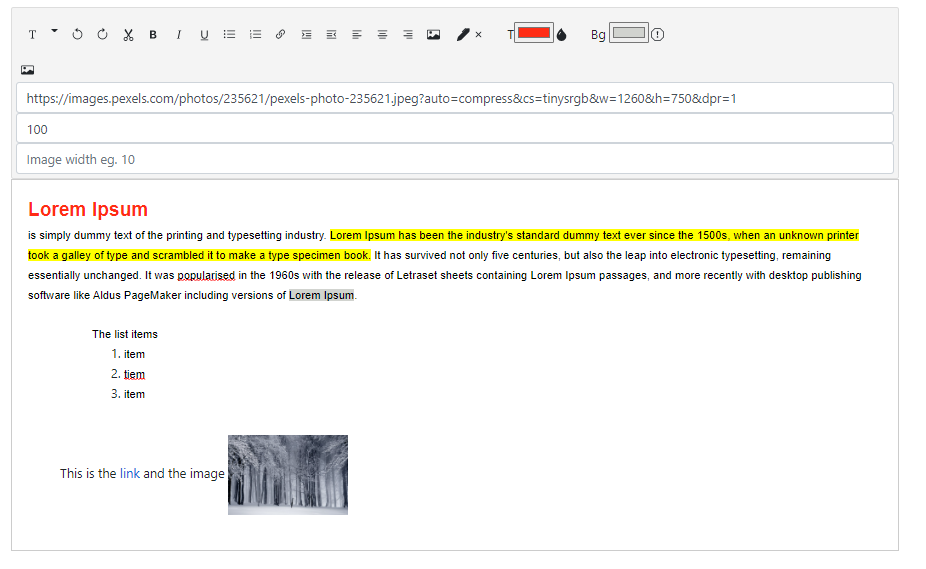Click the 'T' text color label
Screen dimensions: 926x569
[x=510, y=35]
